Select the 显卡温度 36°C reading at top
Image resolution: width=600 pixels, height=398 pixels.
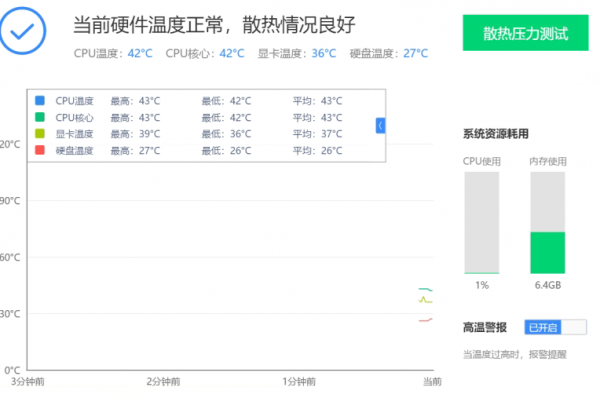point(297,54)
